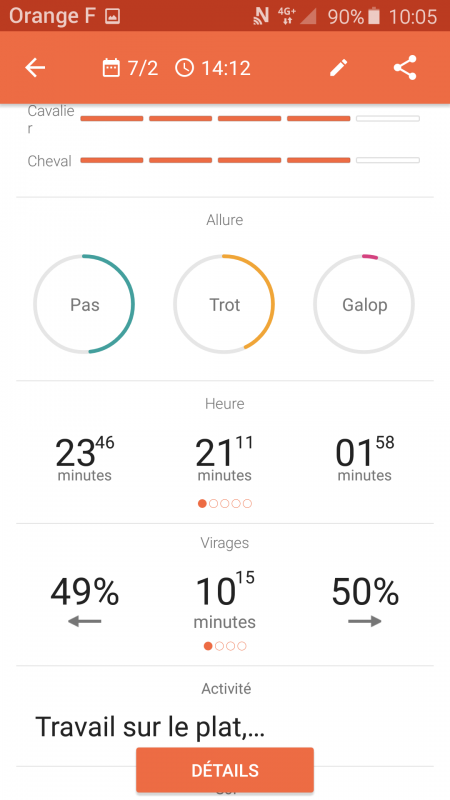Share the ride with share icon

coord(405,67)
